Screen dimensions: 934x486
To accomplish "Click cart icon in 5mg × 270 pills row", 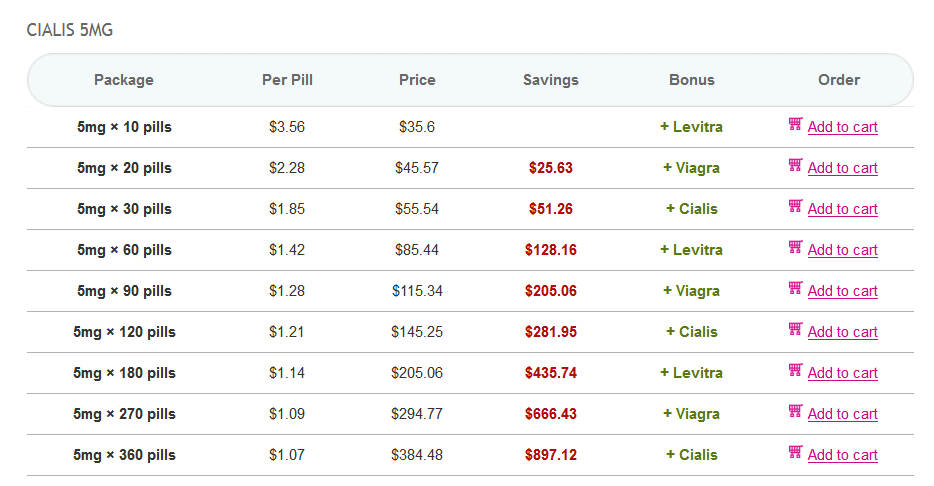I will click(x=795, y=412).
